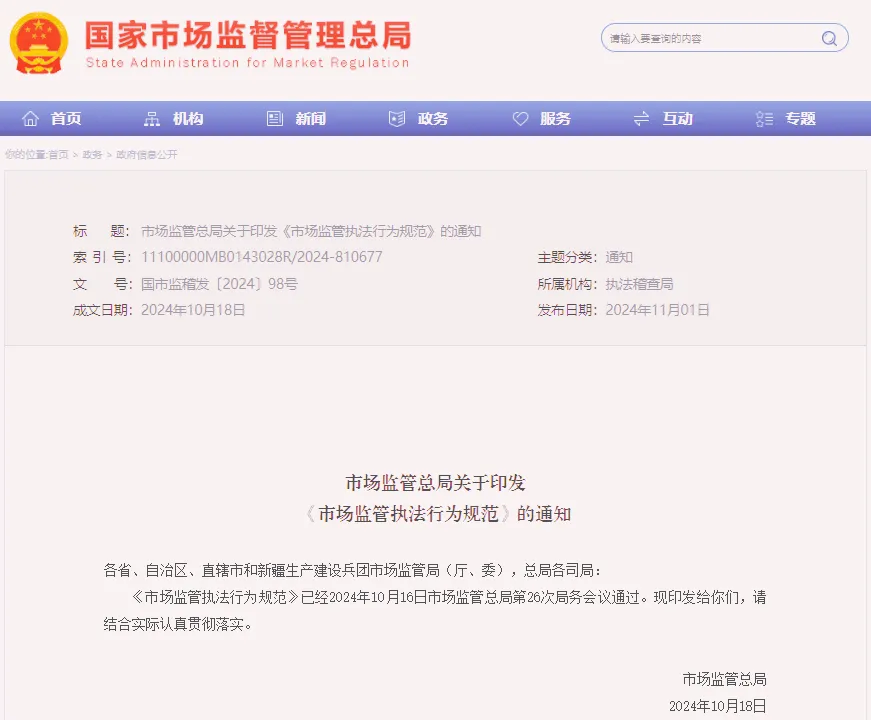Screen dimensions: 871x720
Task: Click the search magnifier icon
Action: pyautogui.click(x=829, y=38)
